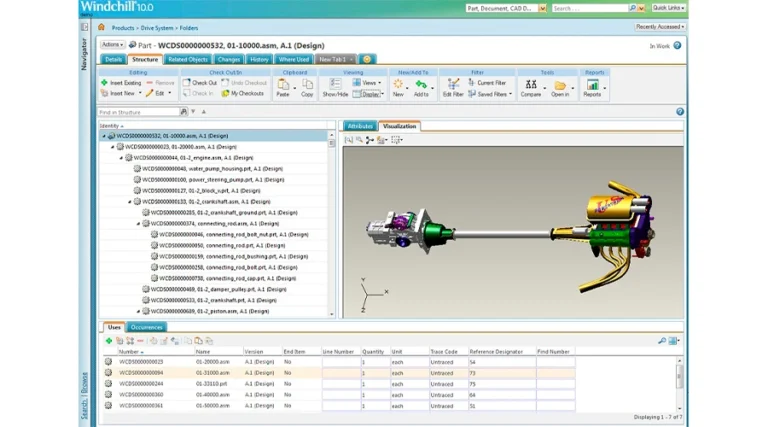This screenshot has width=768, height=427.
Task: Click the help question mark near In Work
Action: 677,46
